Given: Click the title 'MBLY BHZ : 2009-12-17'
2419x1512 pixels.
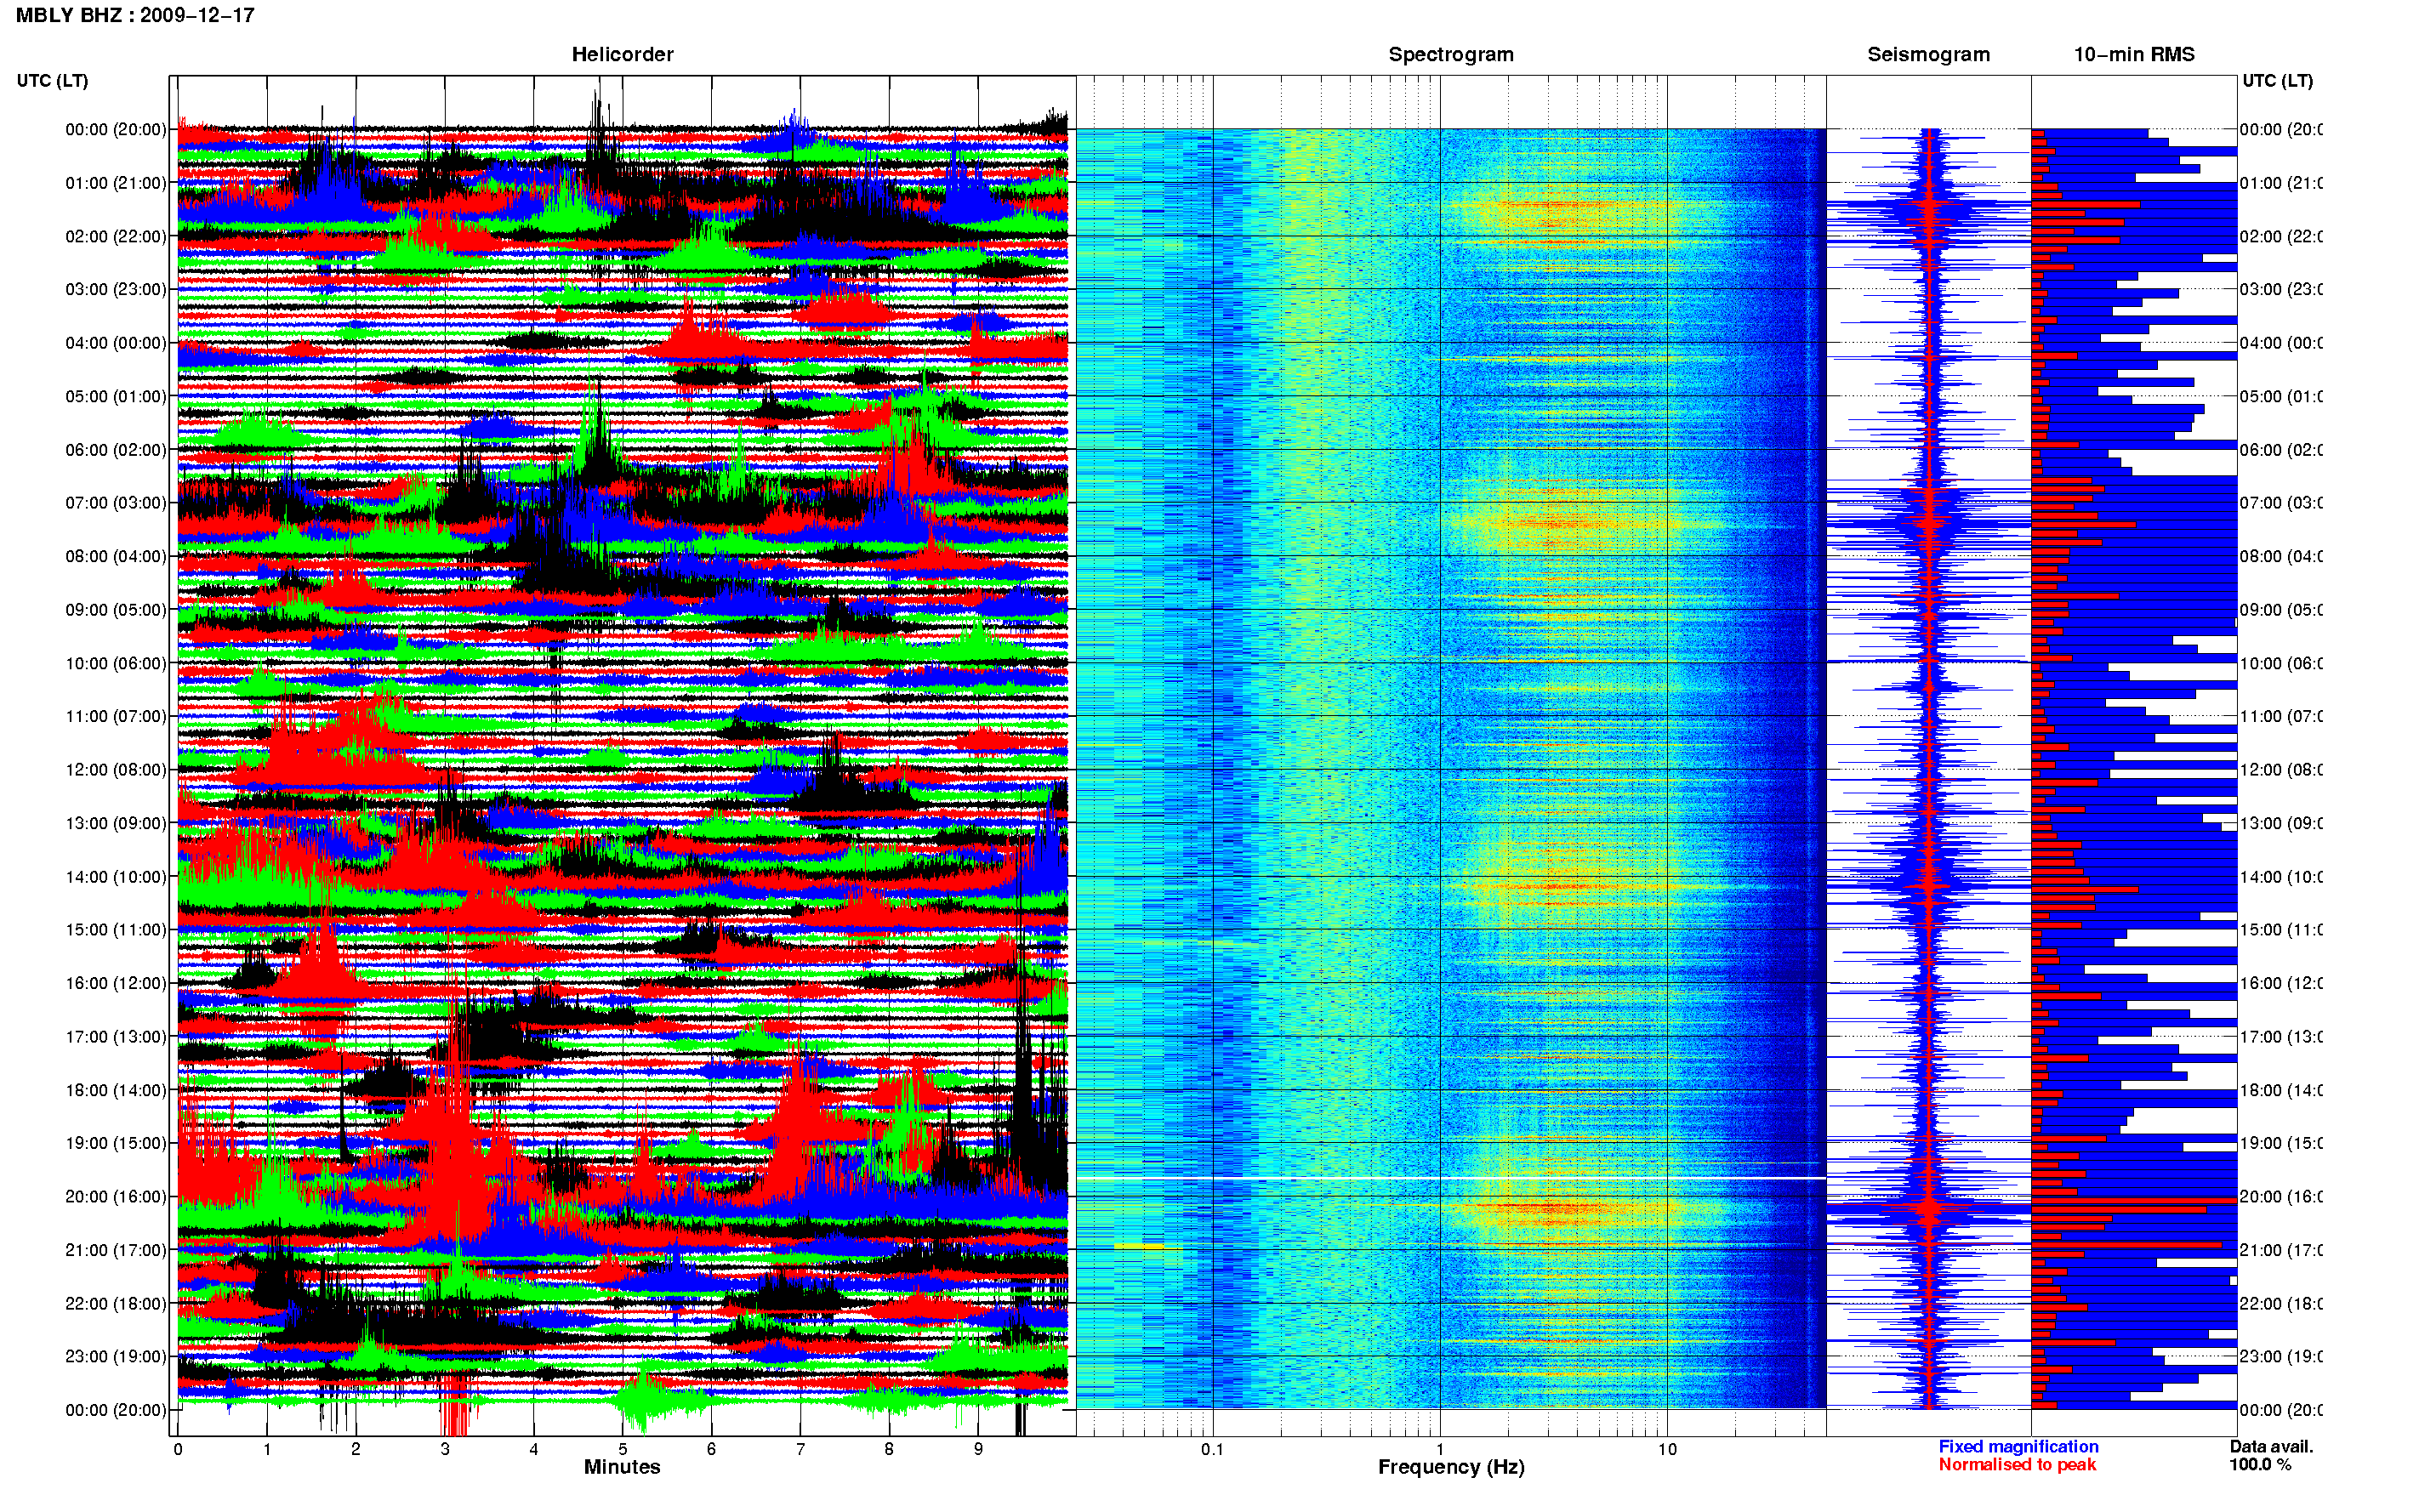Looking at the screenshot, I should coord(135,15).
